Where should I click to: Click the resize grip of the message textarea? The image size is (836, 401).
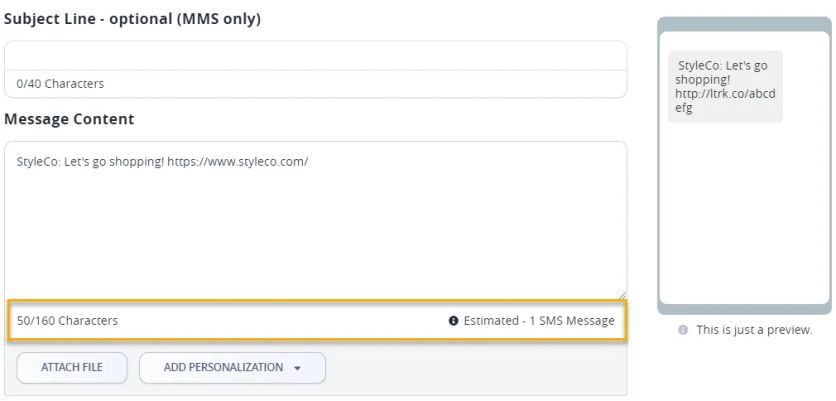click(x=621, y=294)
